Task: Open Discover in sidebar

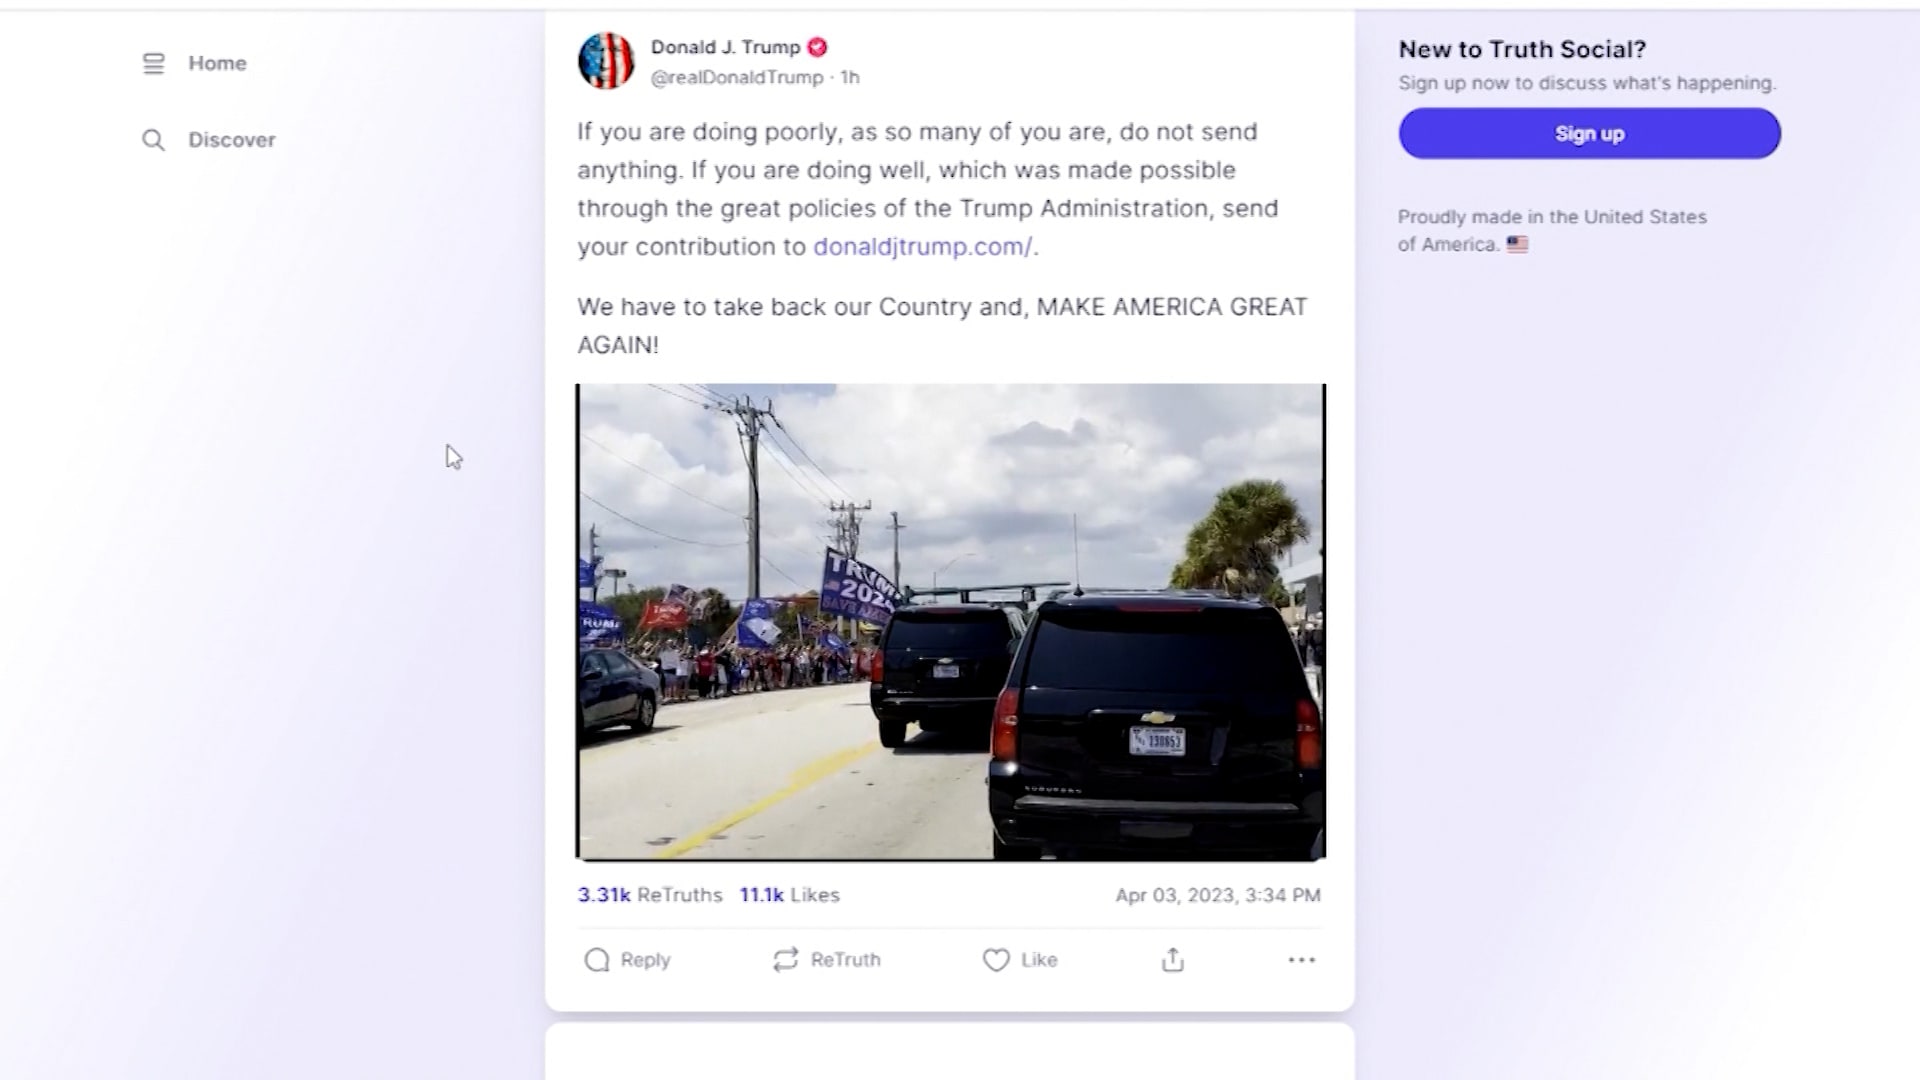Action: [231, 140]
